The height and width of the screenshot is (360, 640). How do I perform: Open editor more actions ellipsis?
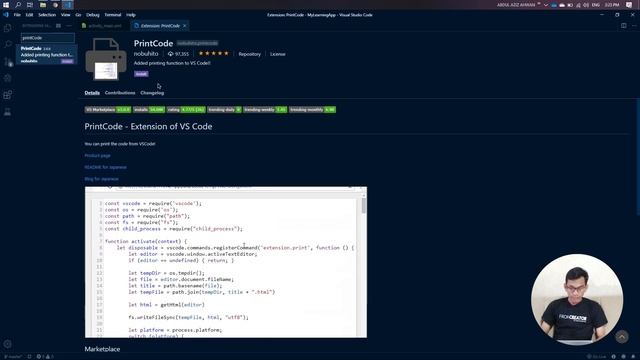[x=634, y=26]
